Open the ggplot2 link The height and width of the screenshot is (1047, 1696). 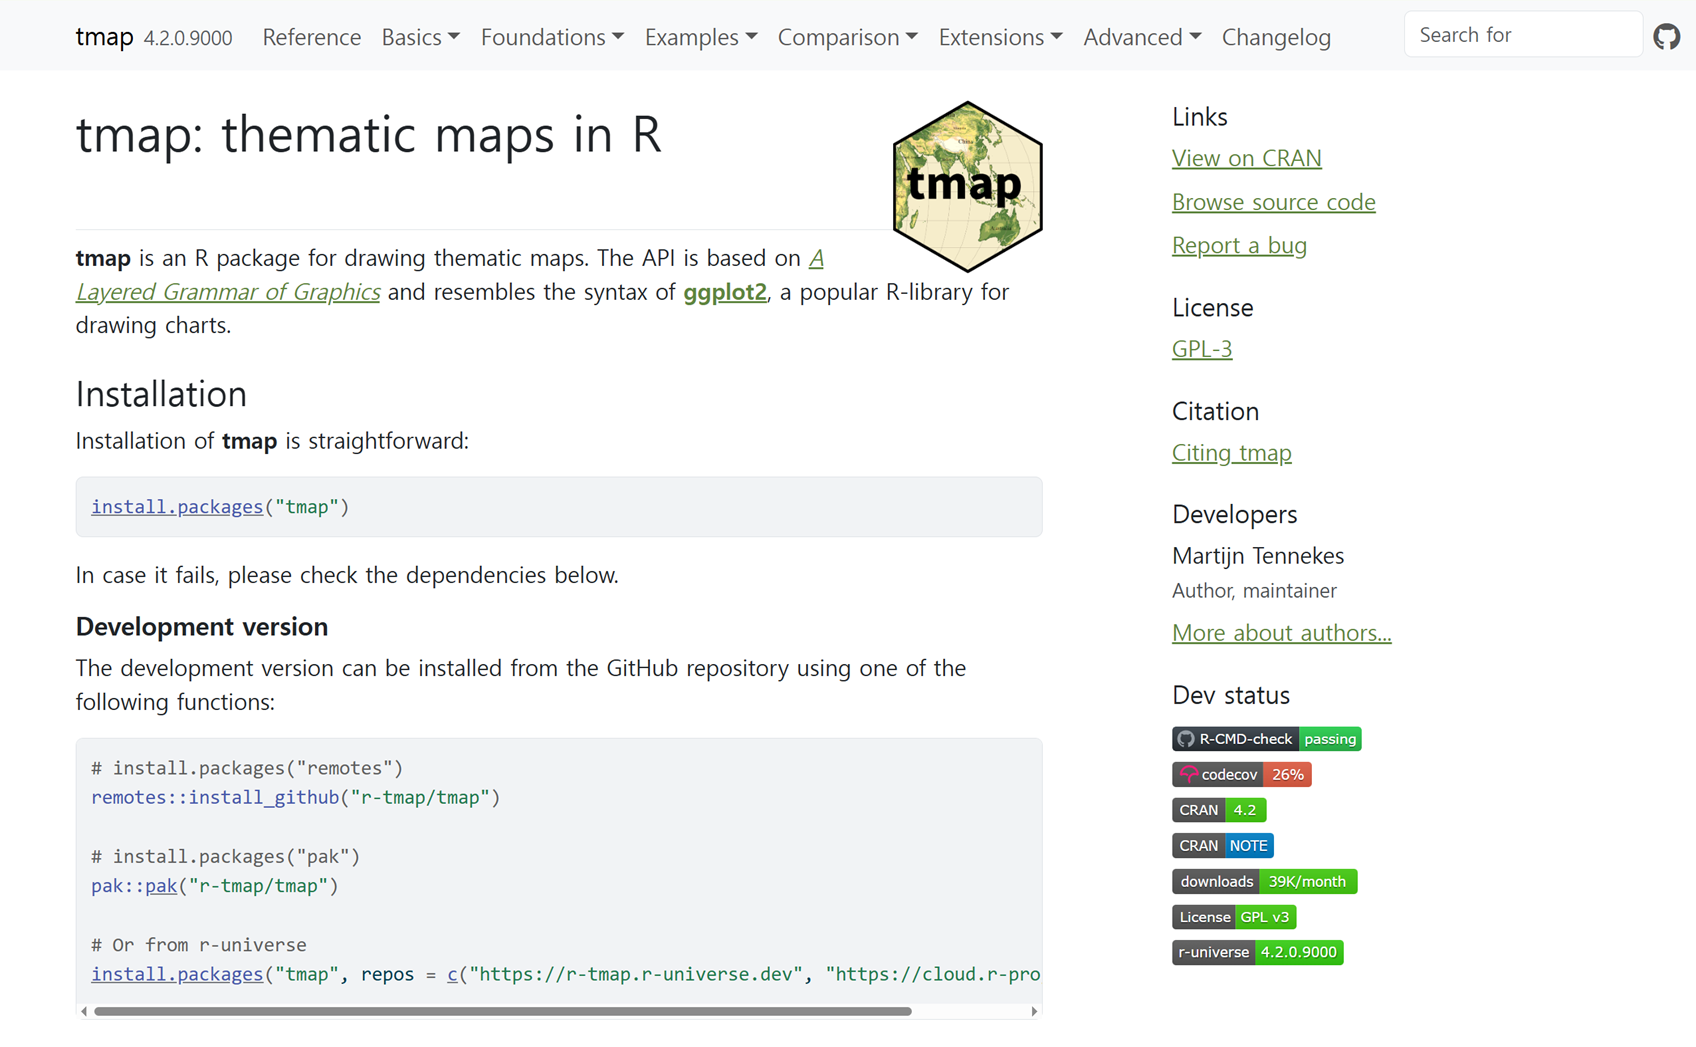(725, 292)
